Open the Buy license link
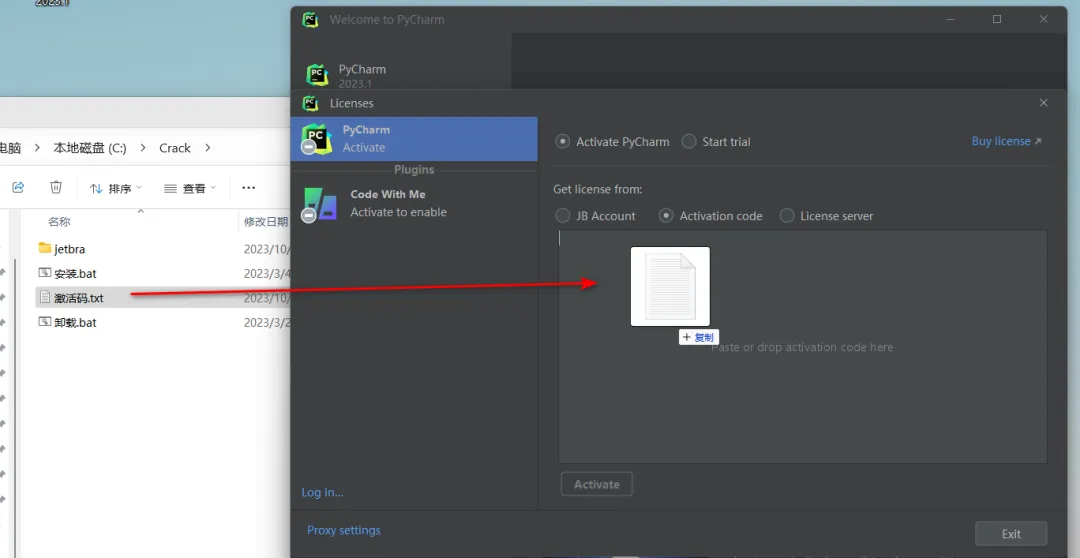This screenshot has height=558, width=1080. (1006, 141)
